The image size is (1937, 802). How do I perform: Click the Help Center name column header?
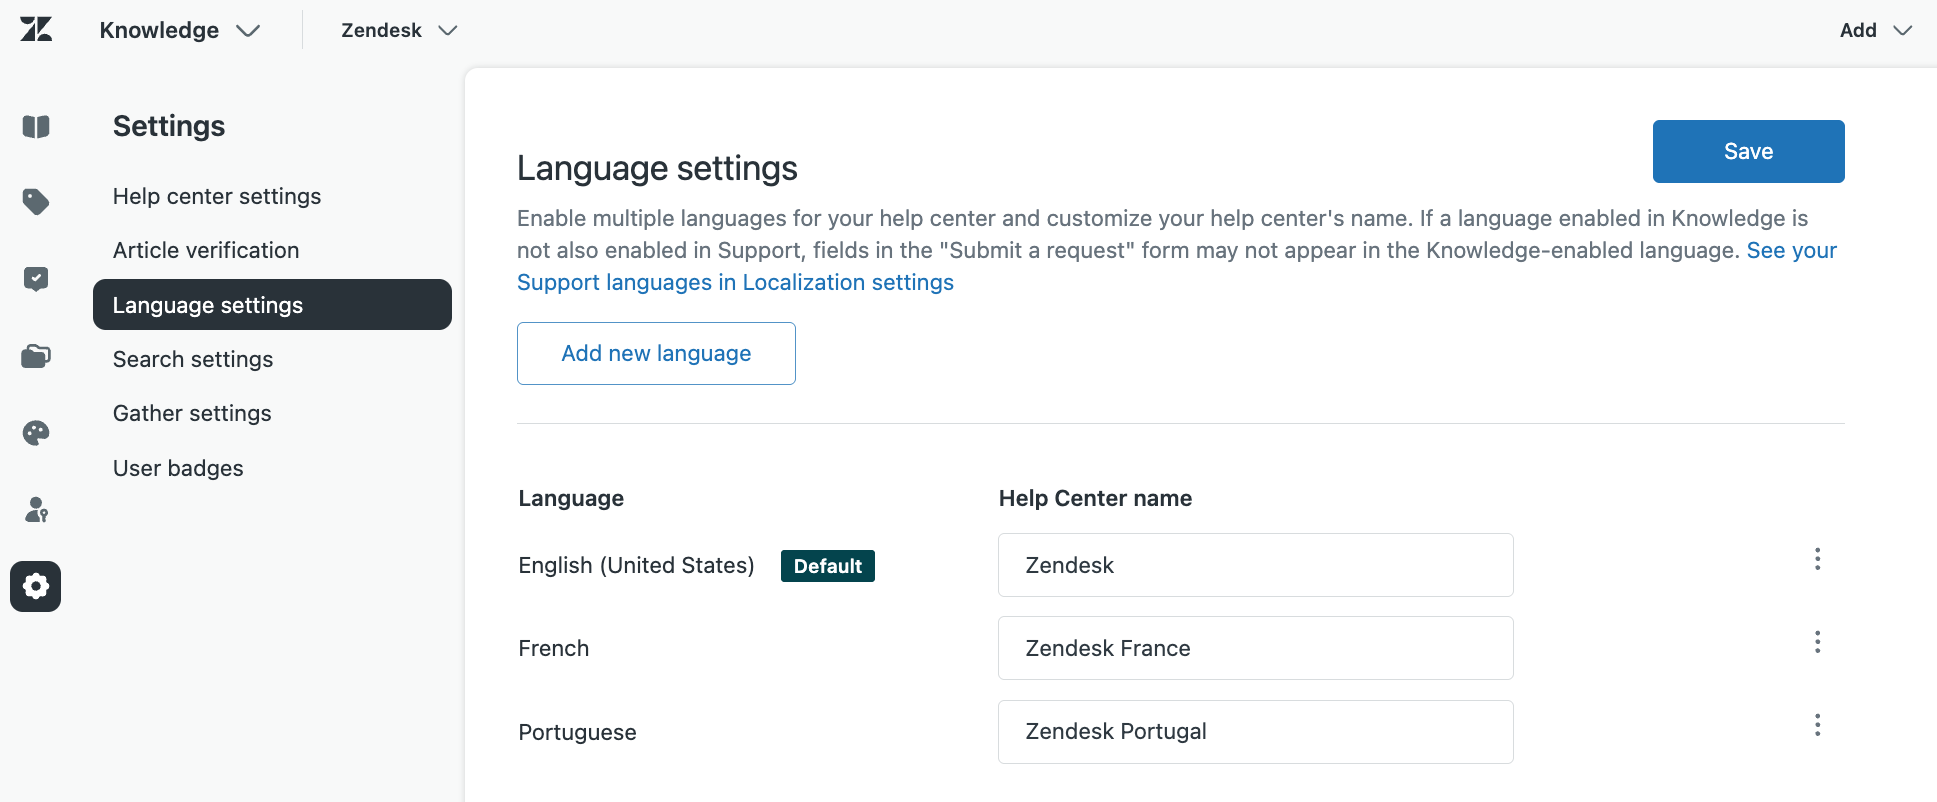point(1095,498)
